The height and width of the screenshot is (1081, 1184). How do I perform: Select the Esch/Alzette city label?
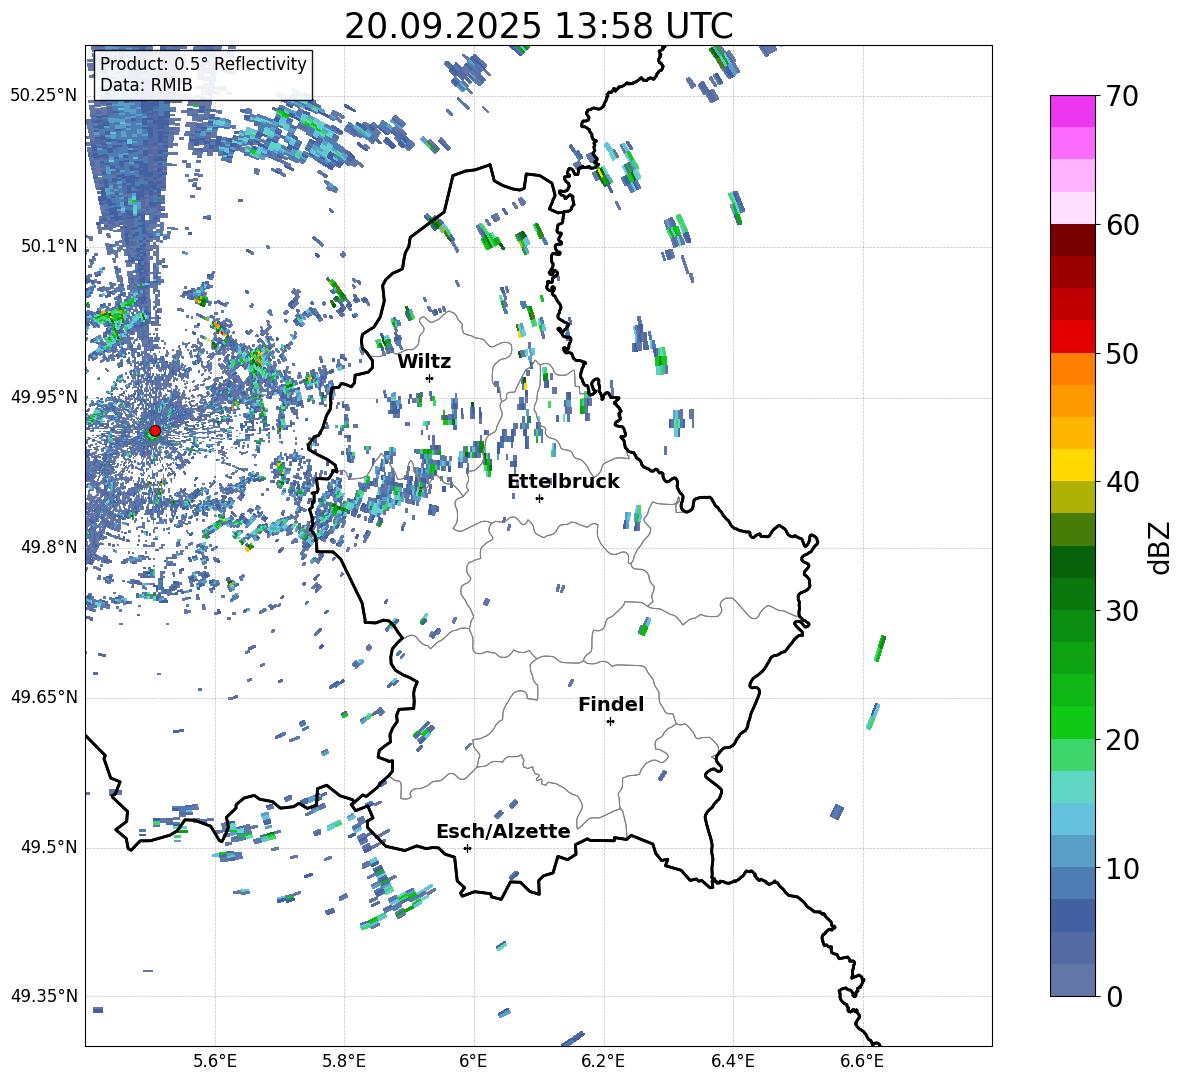[x=503, y=832]
